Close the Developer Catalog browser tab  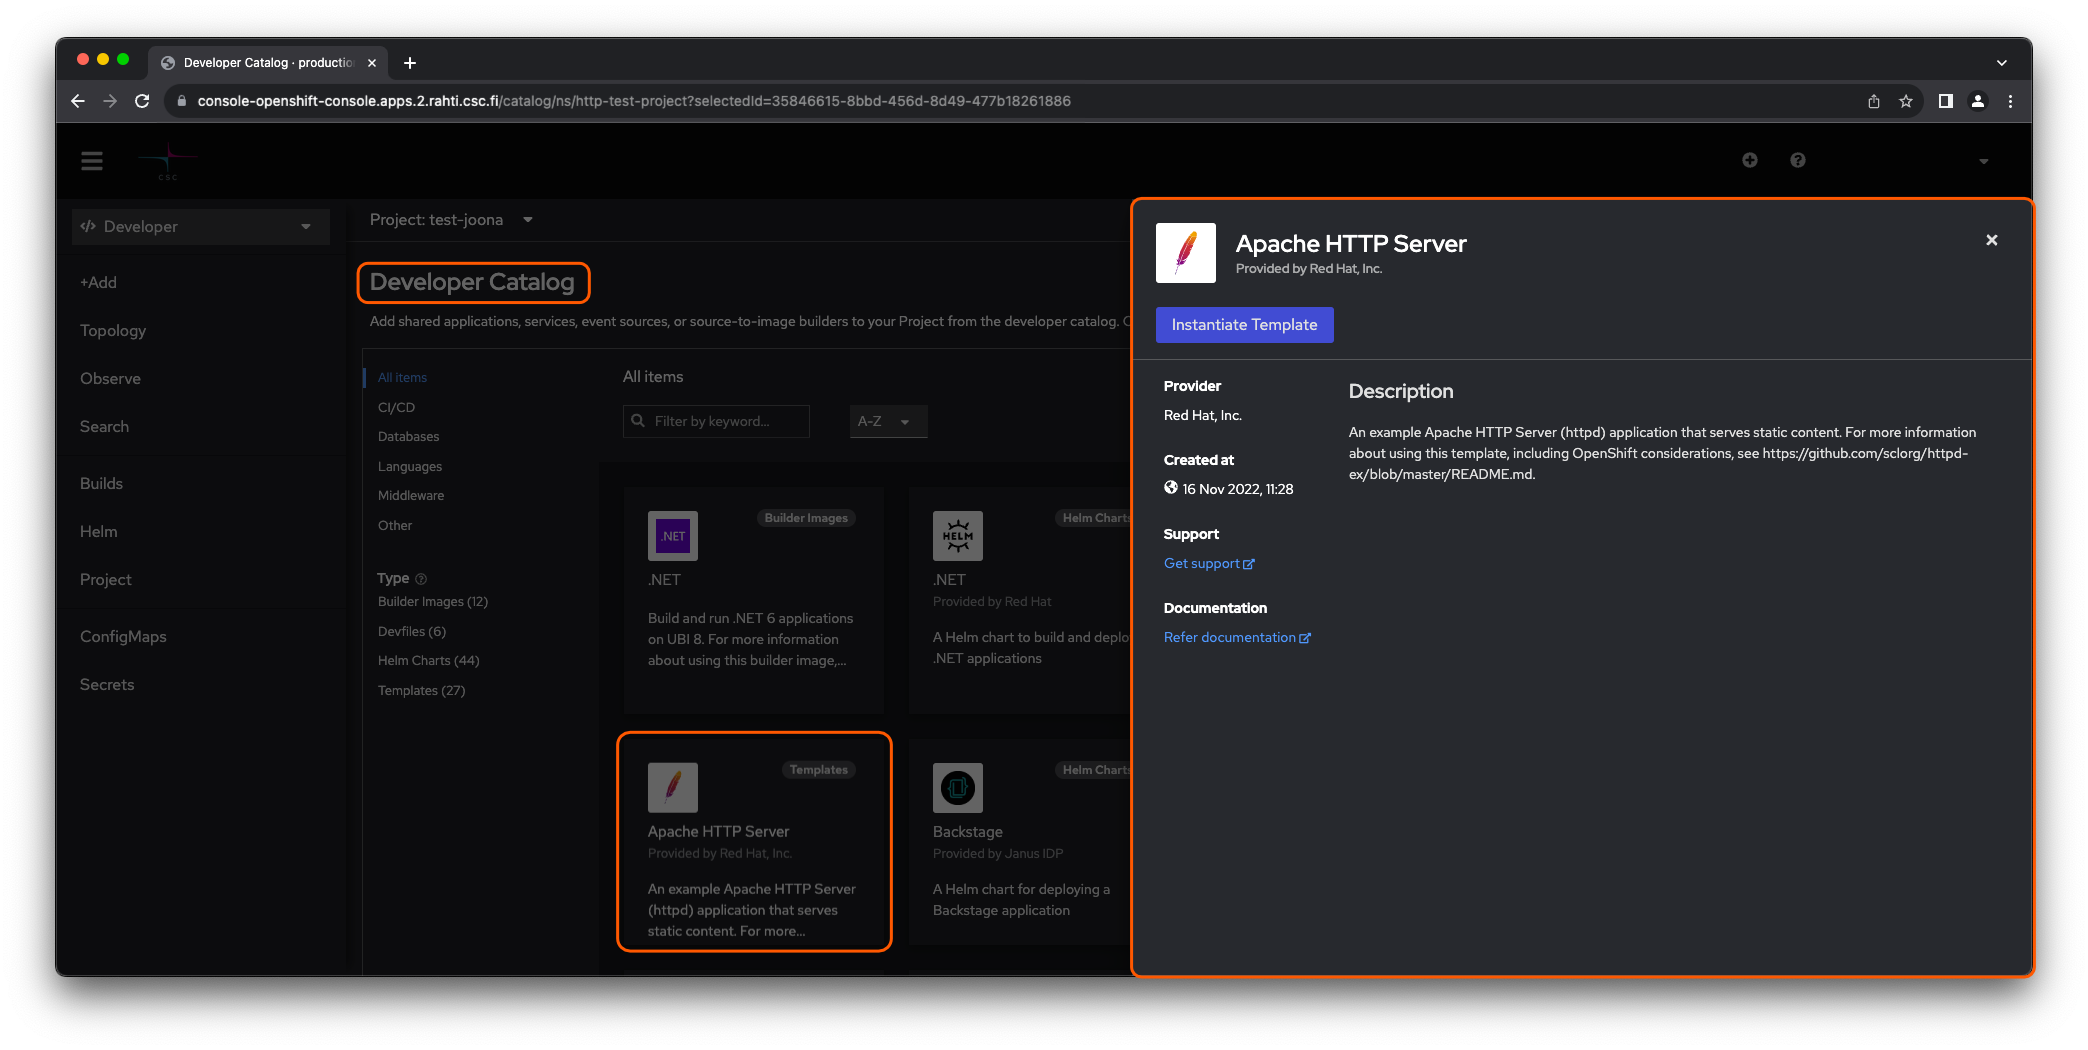(x=372, y=63)
